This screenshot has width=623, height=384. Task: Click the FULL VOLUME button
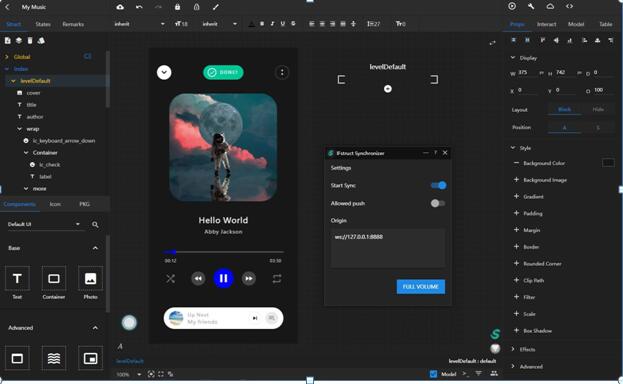(421, 287)
